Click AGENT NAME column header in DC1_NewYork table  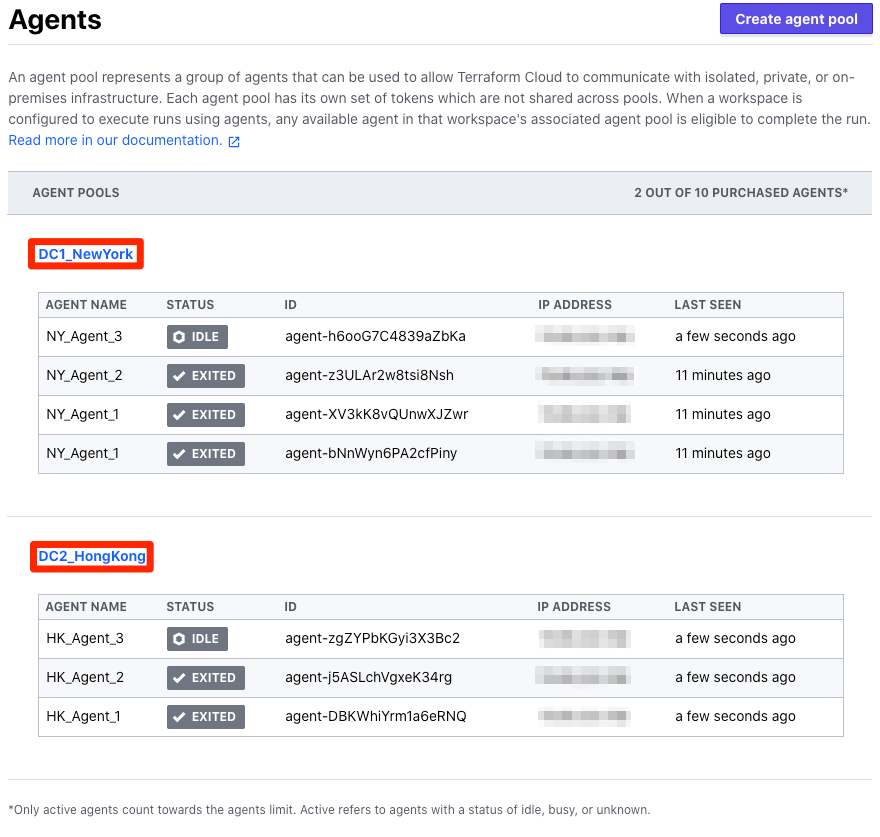click(x=86, y=305)
